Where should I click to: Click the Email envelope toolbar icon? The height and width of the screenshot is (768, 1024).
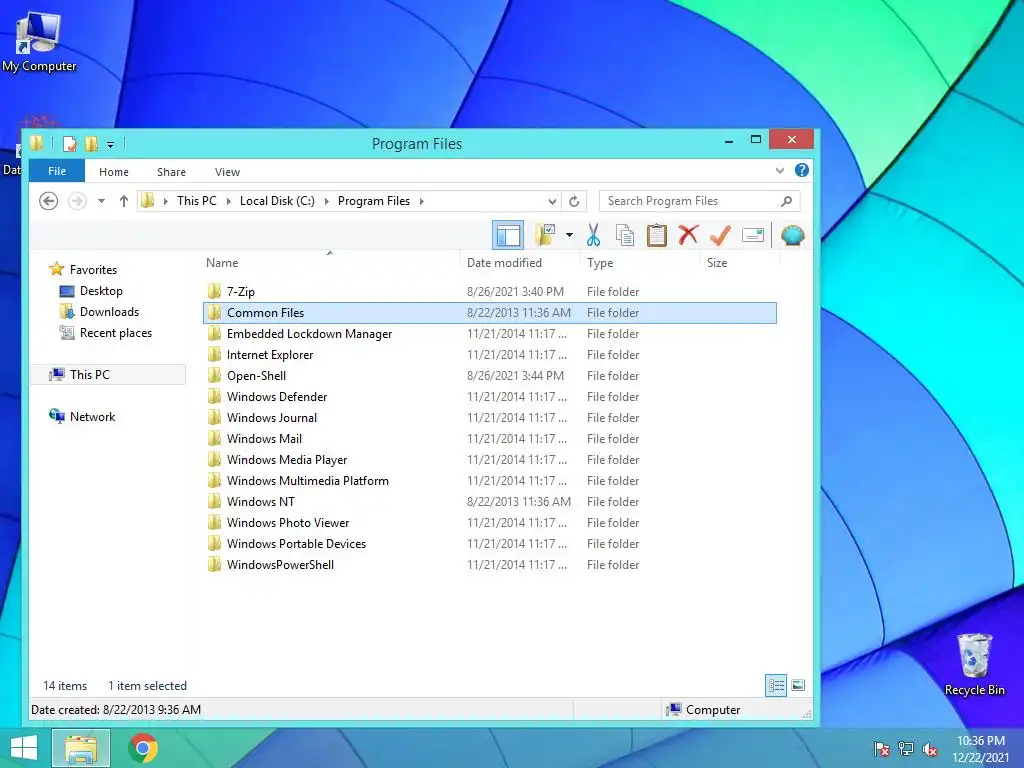pyautogui.click(x=753, y=235)
